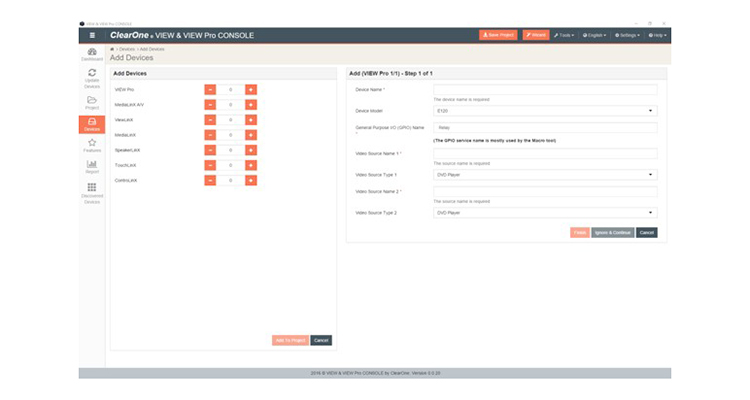Open Discovered Devices in sidebar

pos(92,193)
